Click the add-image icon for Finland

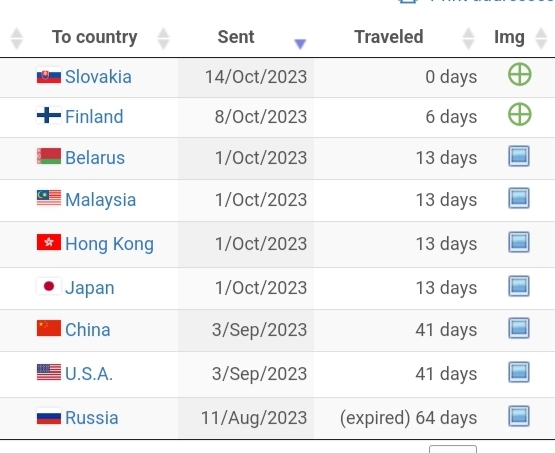point(520,114)
